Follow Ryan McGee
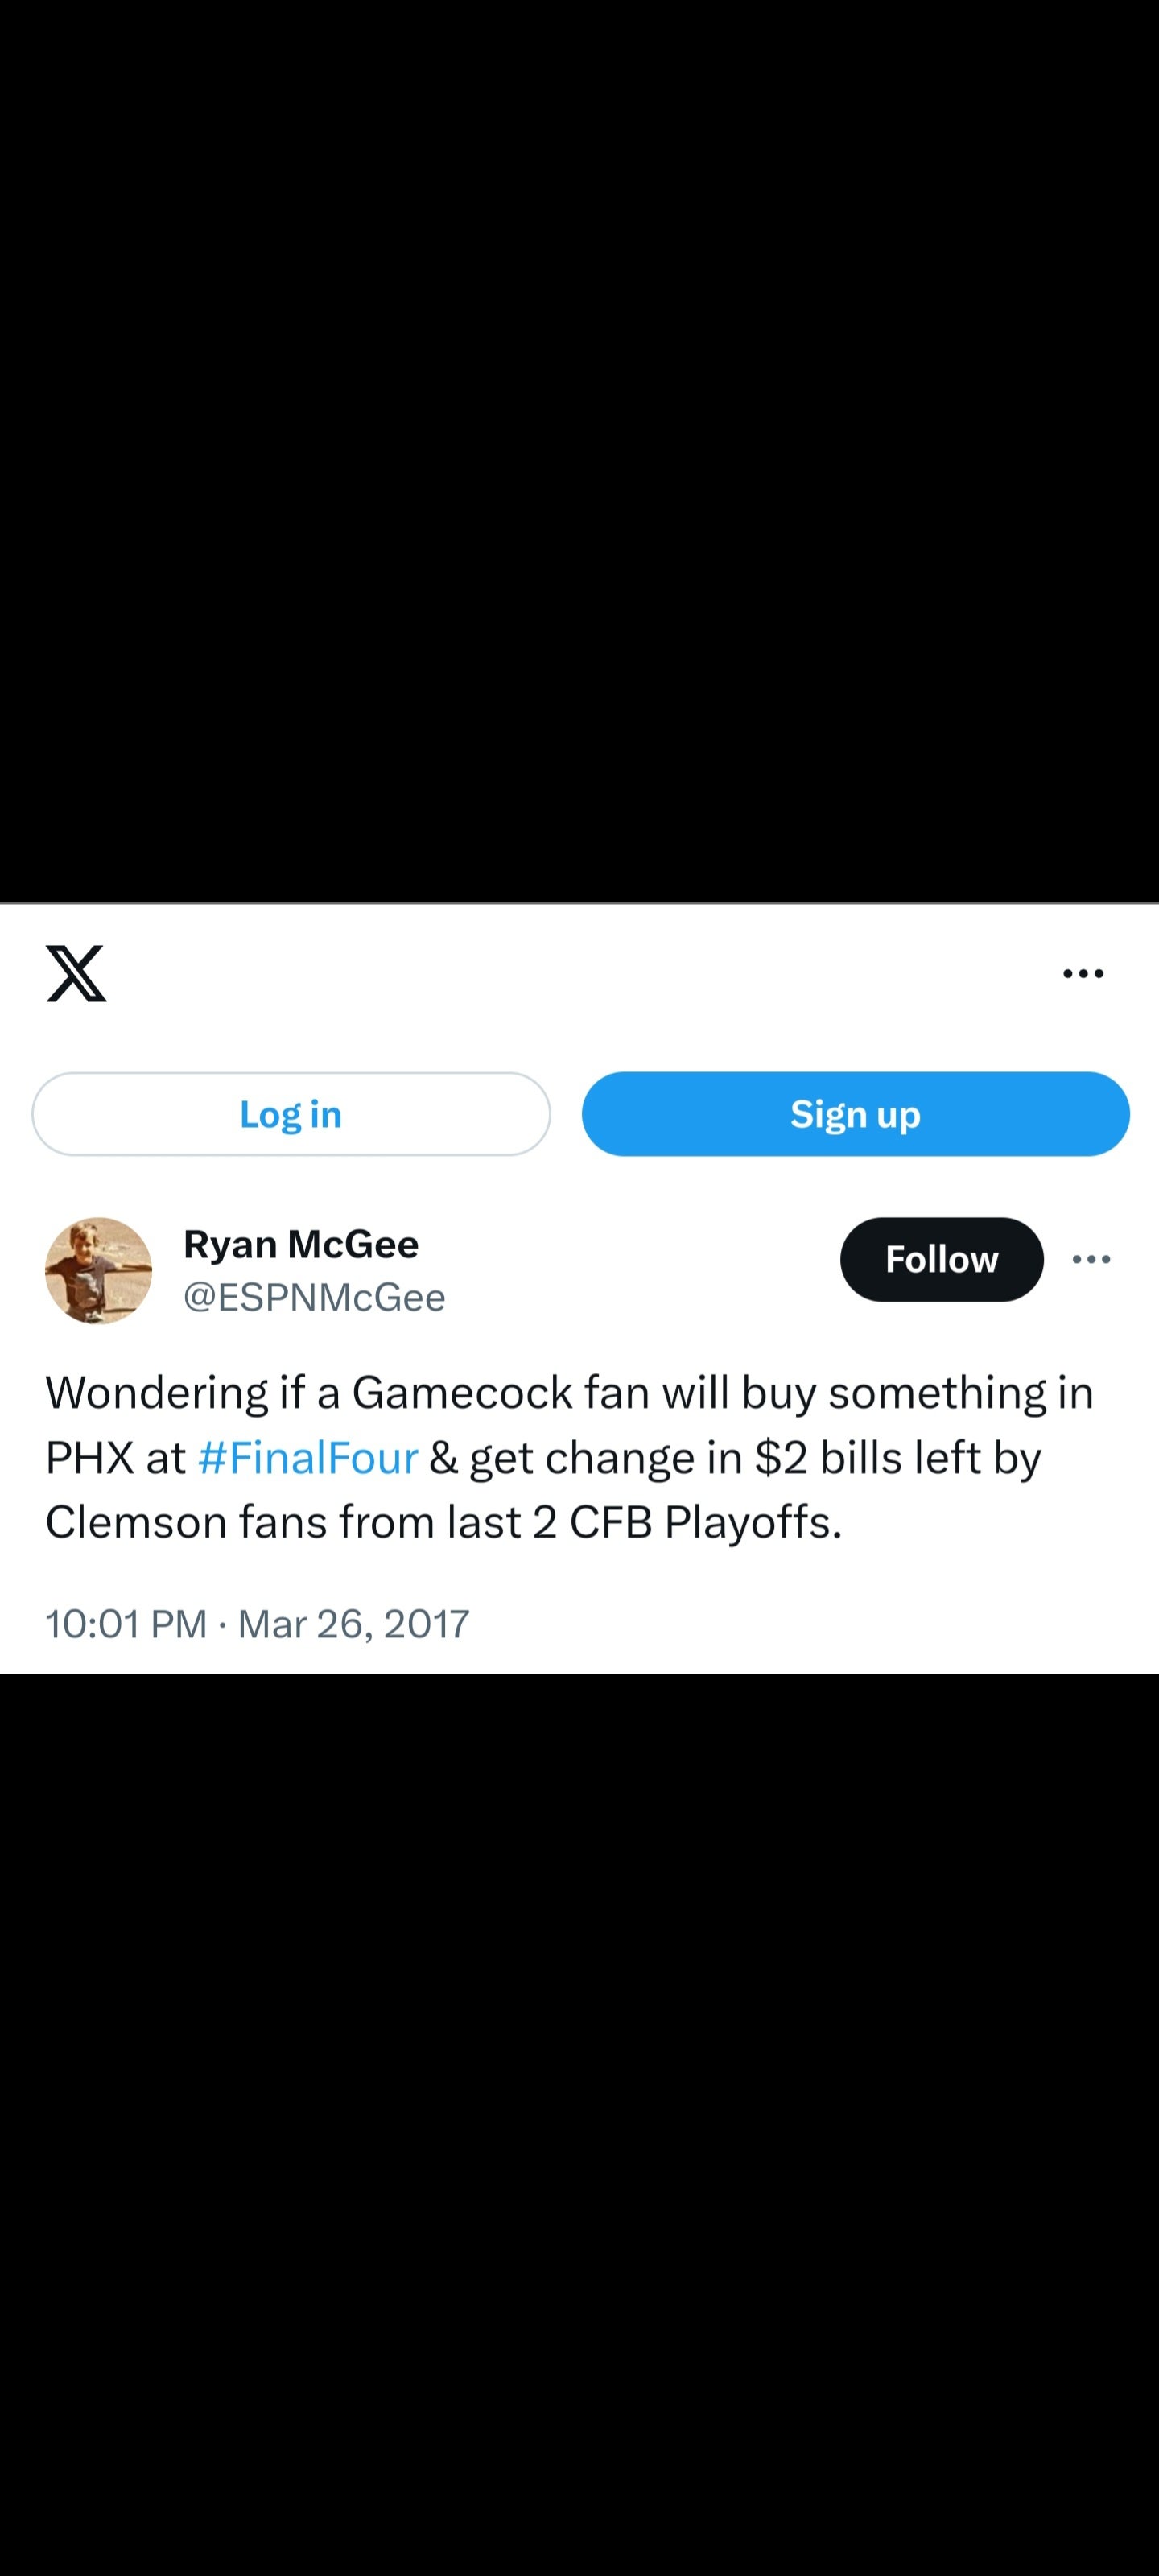Screen dimensions: 1159x2576 [x=941, y=1259]
